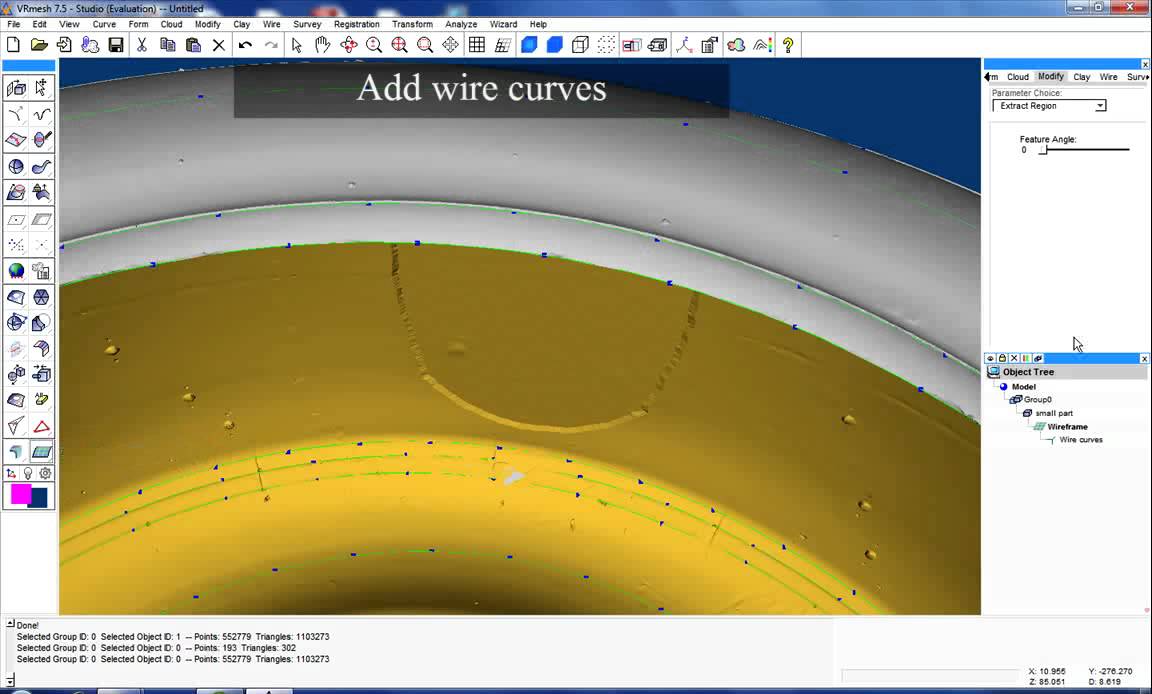The height and width of the screenshot is (694, 1152).
Task: Open the File menu
Action: point(13,24)
